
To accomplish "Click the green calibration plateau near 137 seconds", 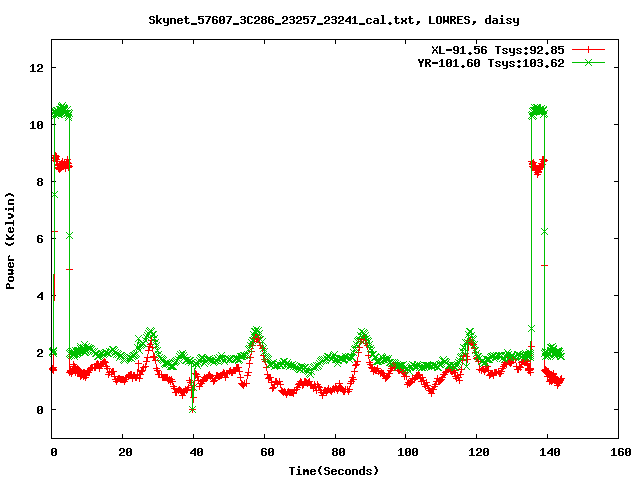I will 538,111.
